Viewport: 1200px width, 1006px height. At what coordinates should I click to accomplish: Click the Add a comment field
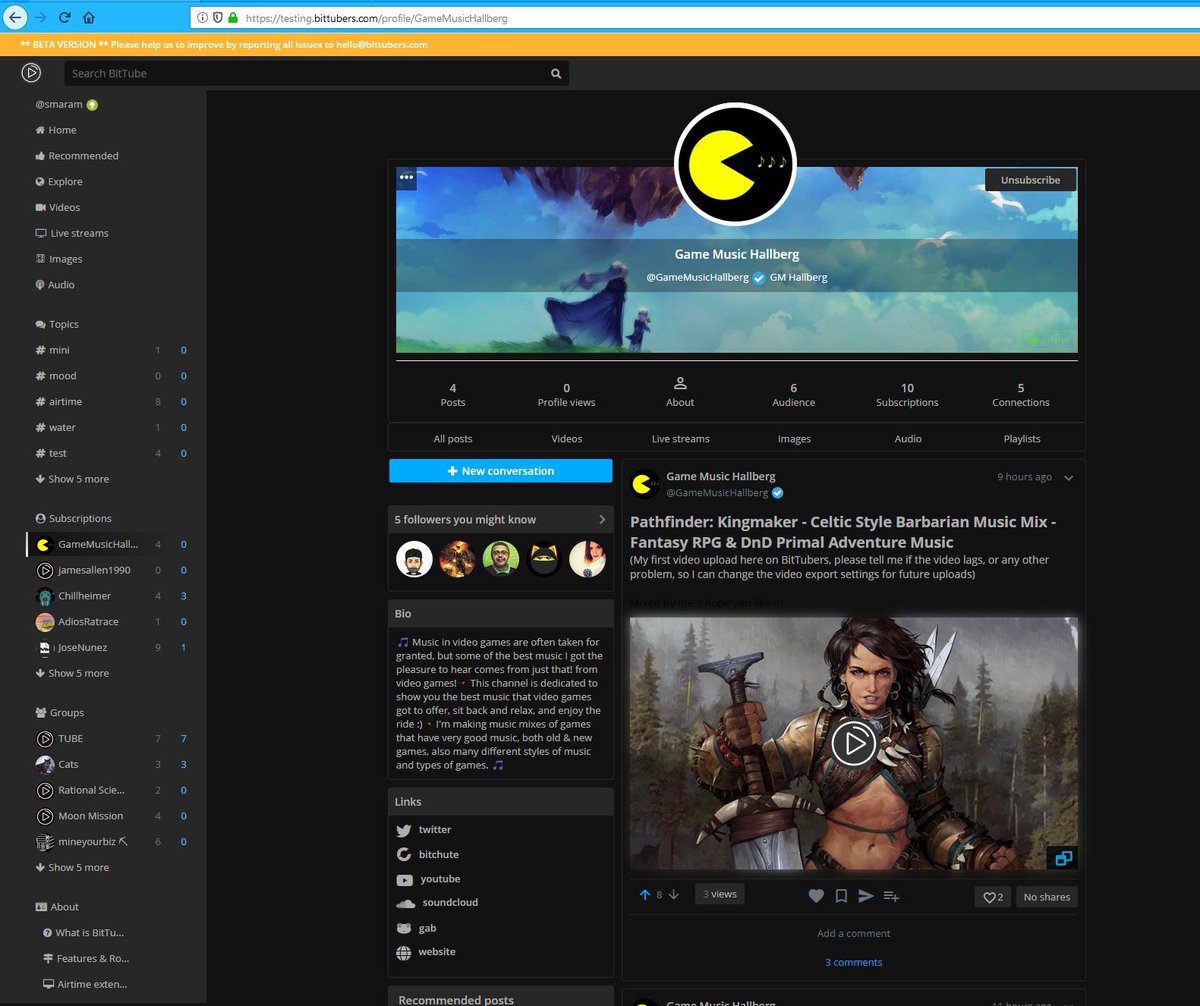click(853, 933)
